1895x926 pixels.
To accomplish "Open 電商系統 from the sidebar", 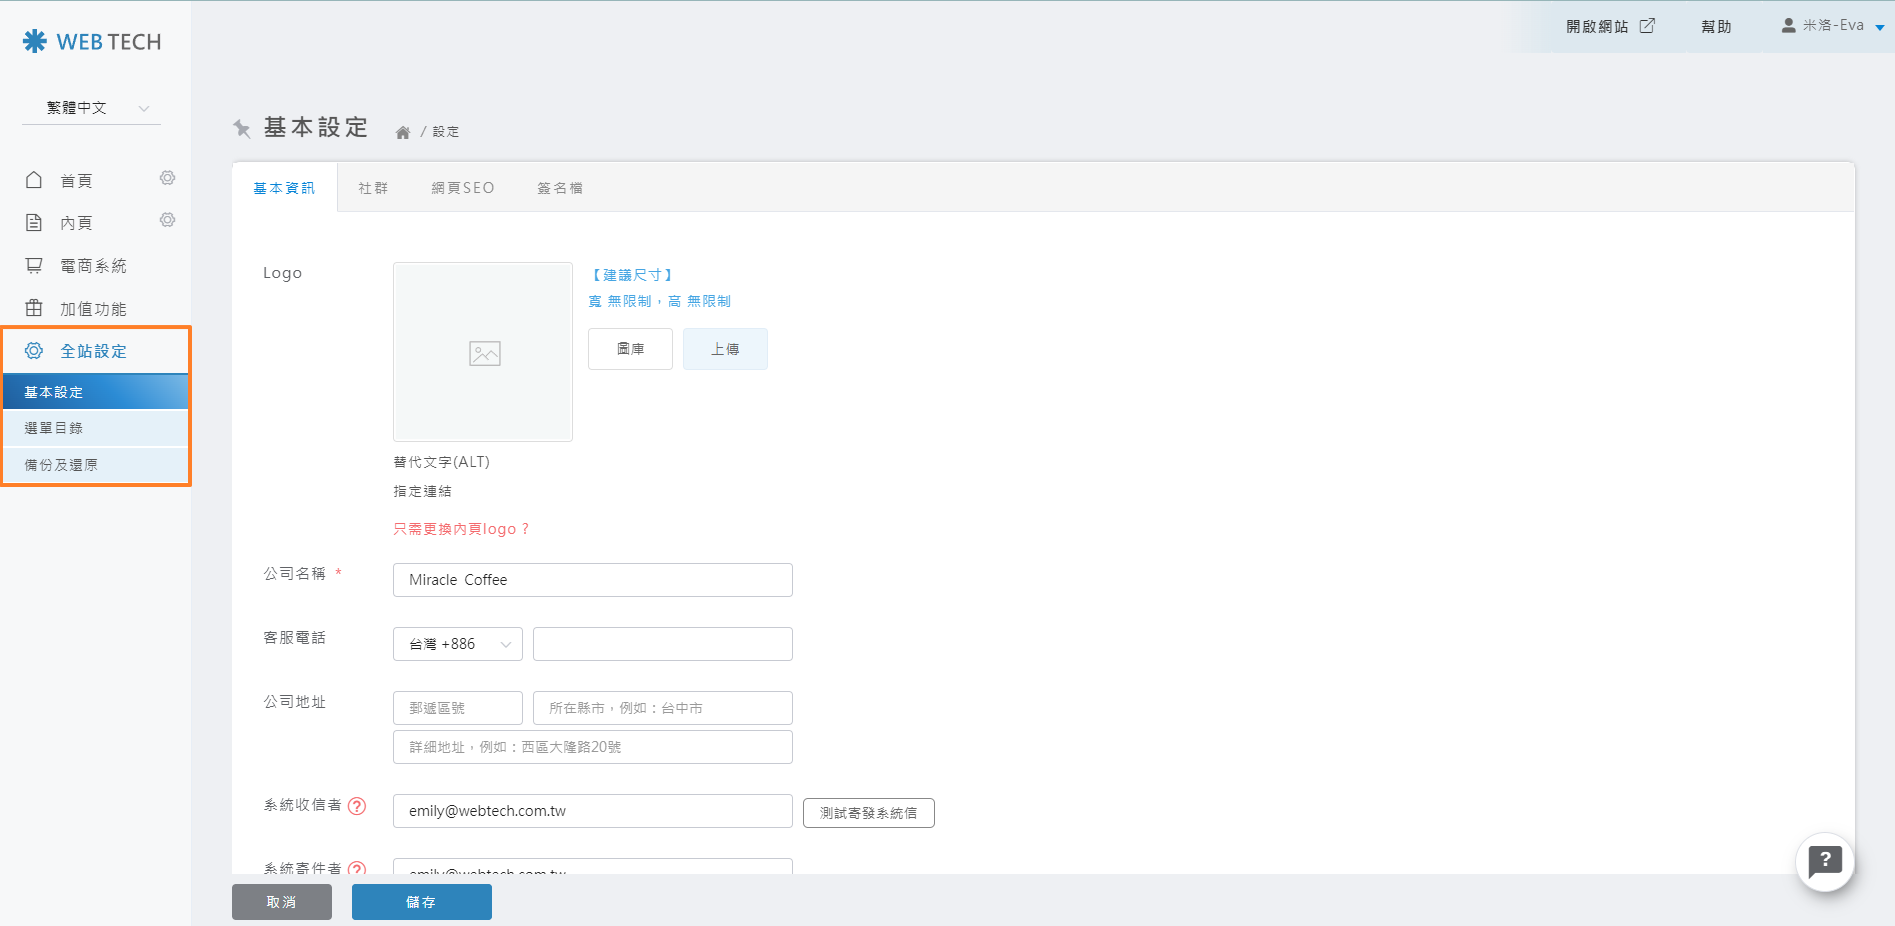I will click(93, 266).
